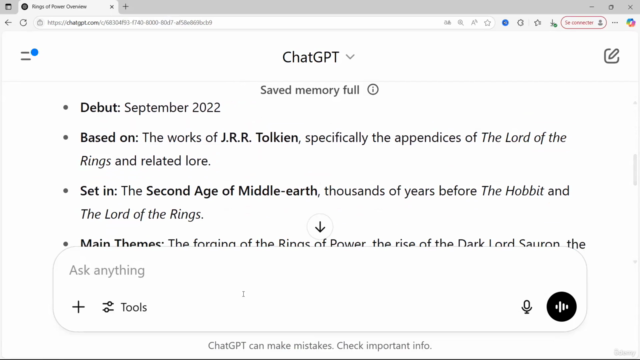The width and height of the screenshot is (640, 360).
Task: Open ChatGPT model selector dropdown
Action: 318,57
